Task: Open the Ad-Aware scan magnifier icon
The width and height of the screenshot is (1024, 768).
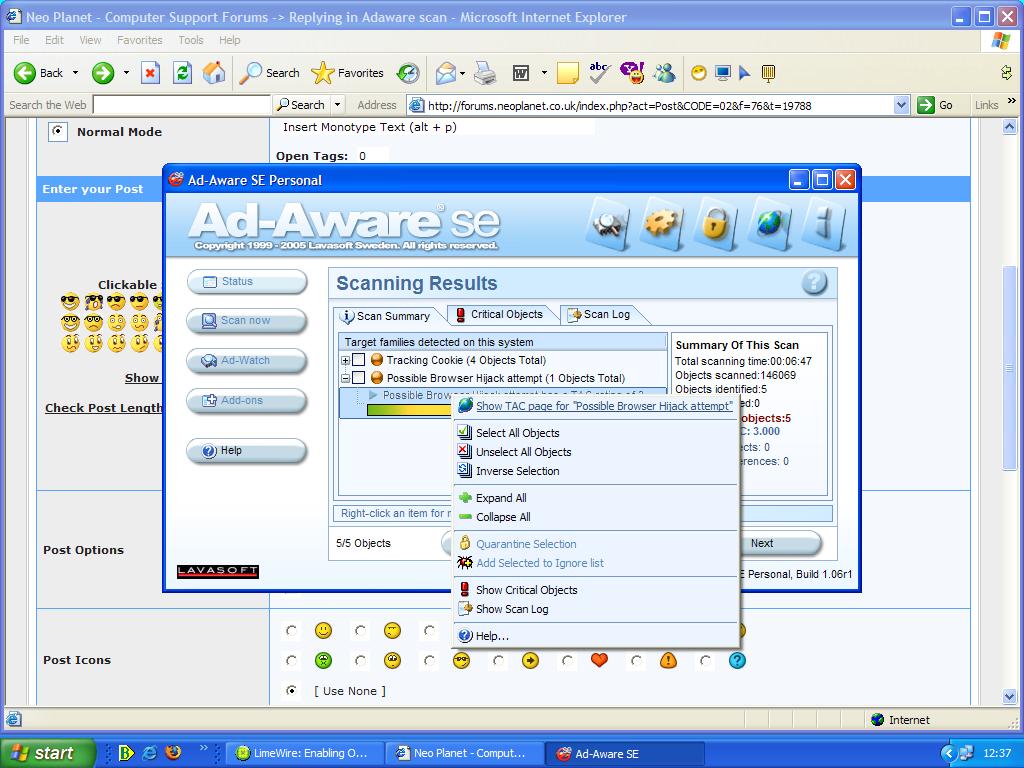Action: click(609, 225)
